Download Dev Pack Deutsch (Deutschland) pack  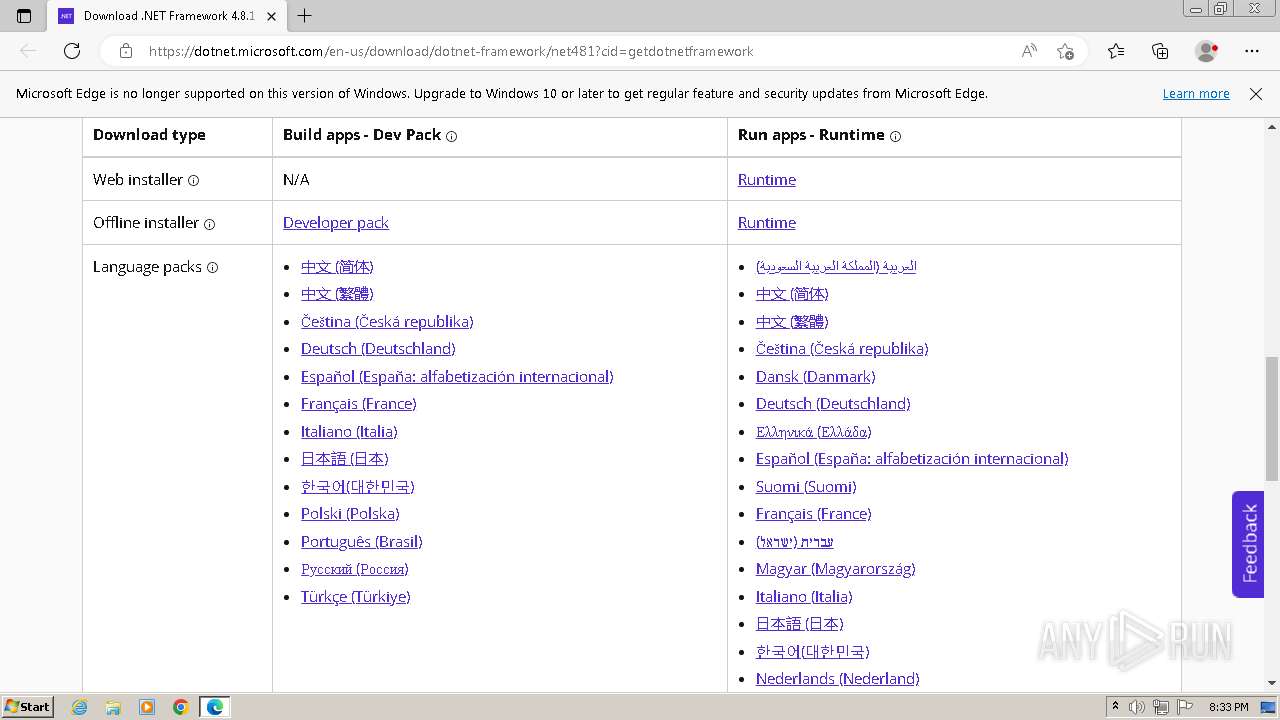click(x=378, y=349)
